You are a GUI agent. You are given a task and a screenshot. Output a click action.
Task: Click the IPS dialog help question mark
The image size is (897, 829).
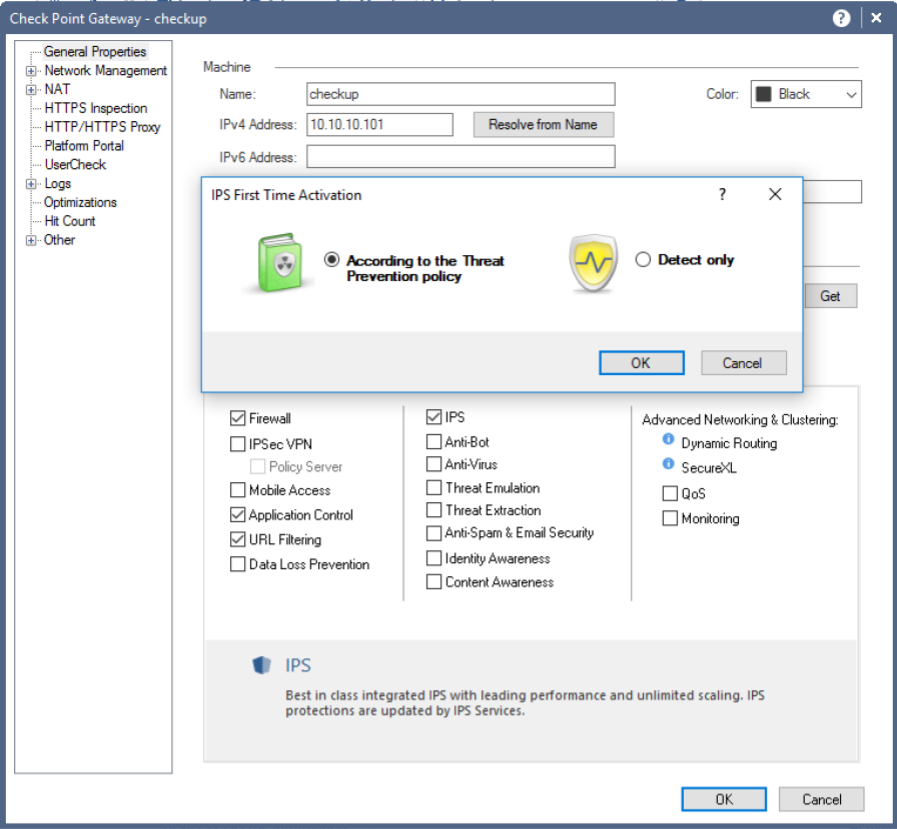[723, 195]
